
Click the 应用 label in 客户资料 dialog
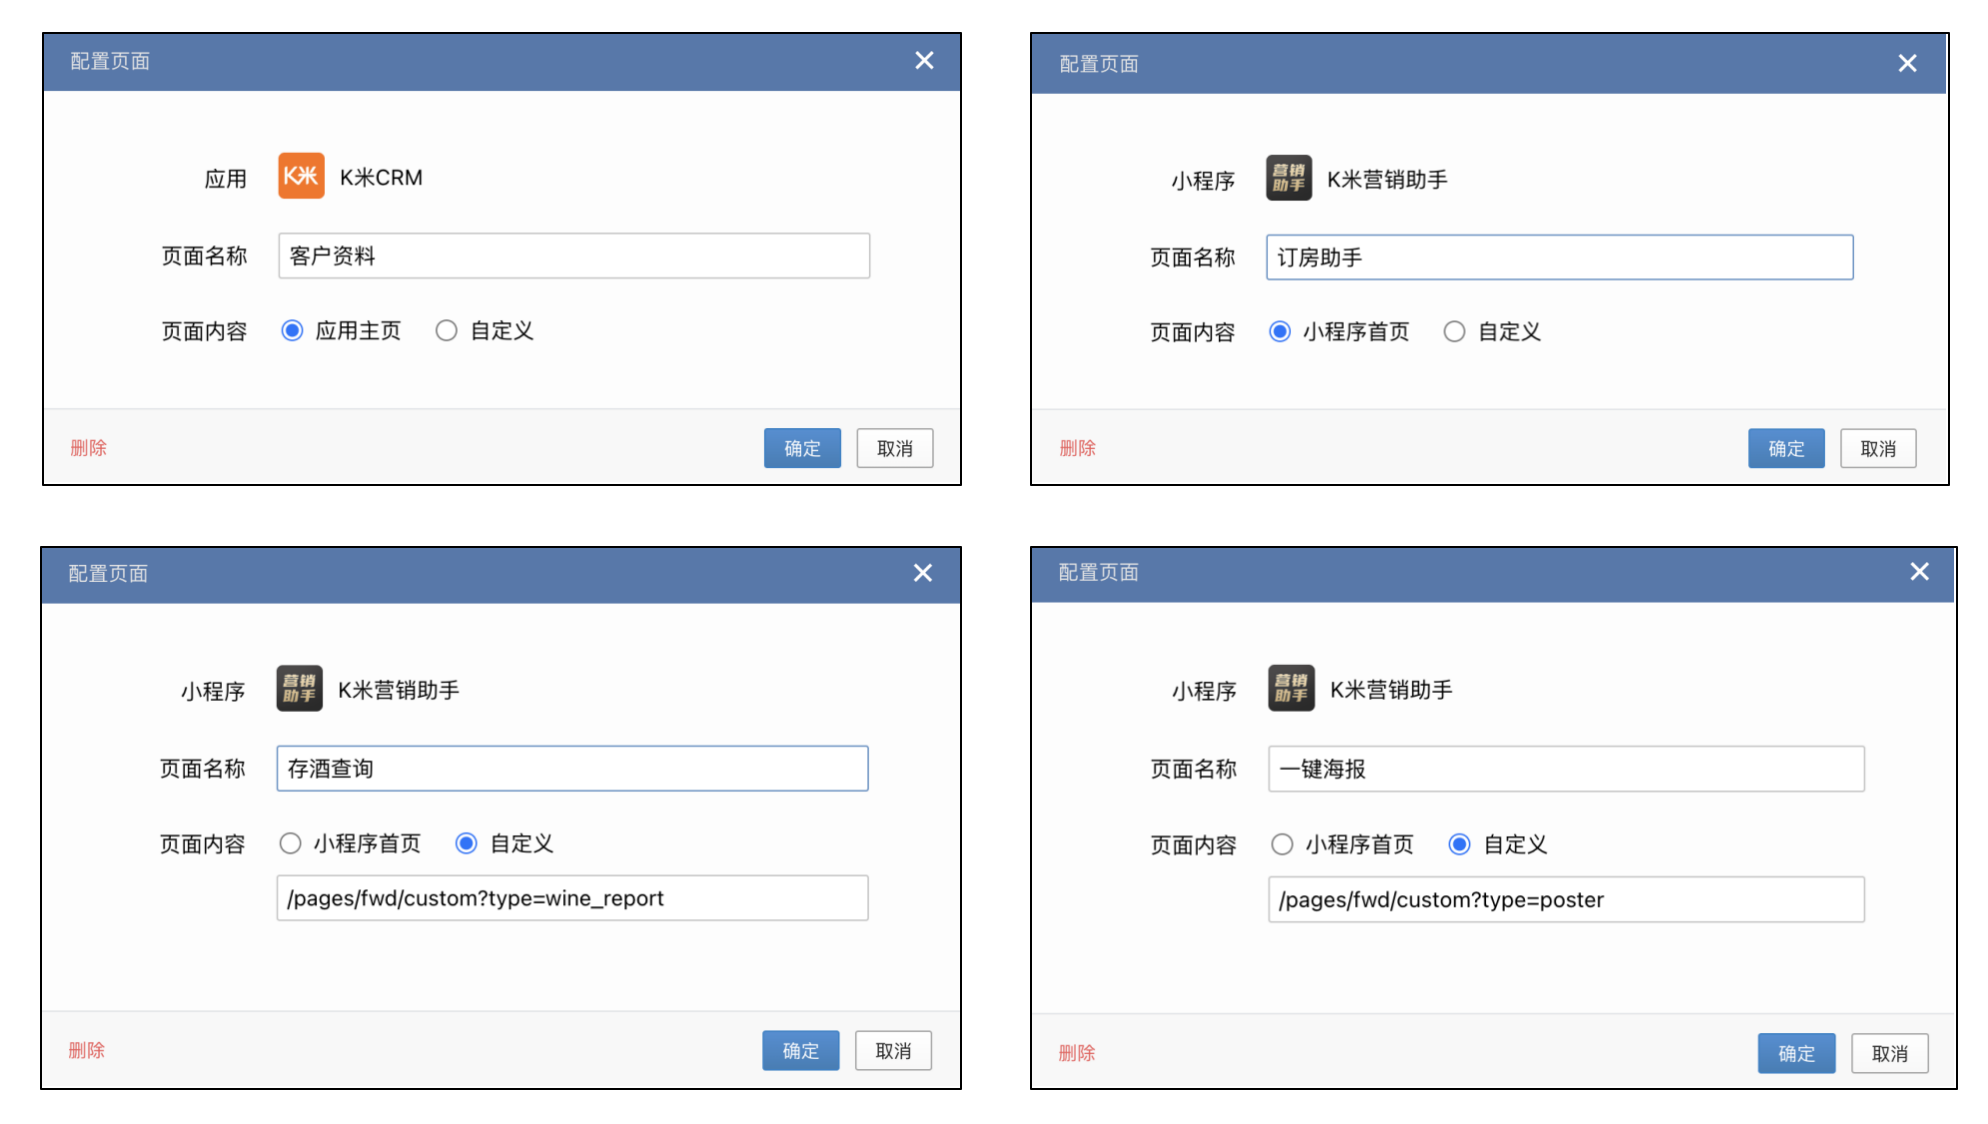[225, 179]
